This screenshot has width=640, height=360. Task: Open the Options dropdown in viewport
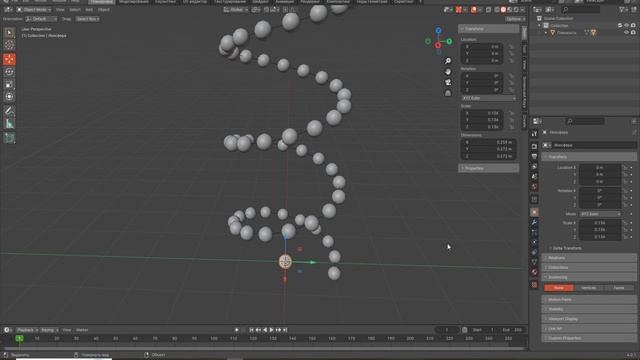click(x=515, y=19)
